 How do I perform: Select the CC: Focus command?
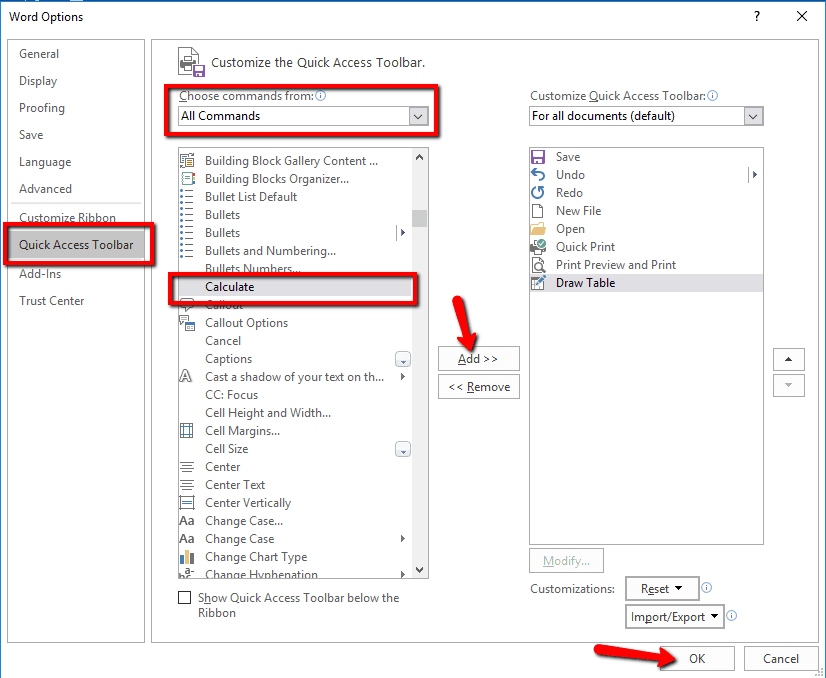pos(295,395)
